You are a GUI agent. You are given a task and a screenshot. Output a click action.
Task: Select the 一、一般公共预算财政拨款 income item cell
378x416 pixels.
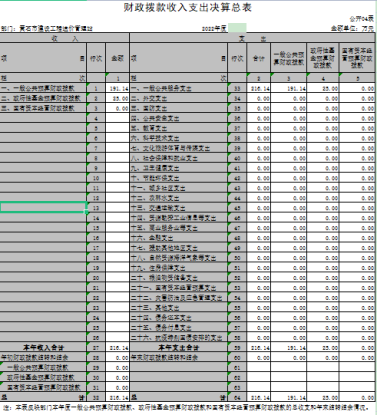click(x=43, y=89)
